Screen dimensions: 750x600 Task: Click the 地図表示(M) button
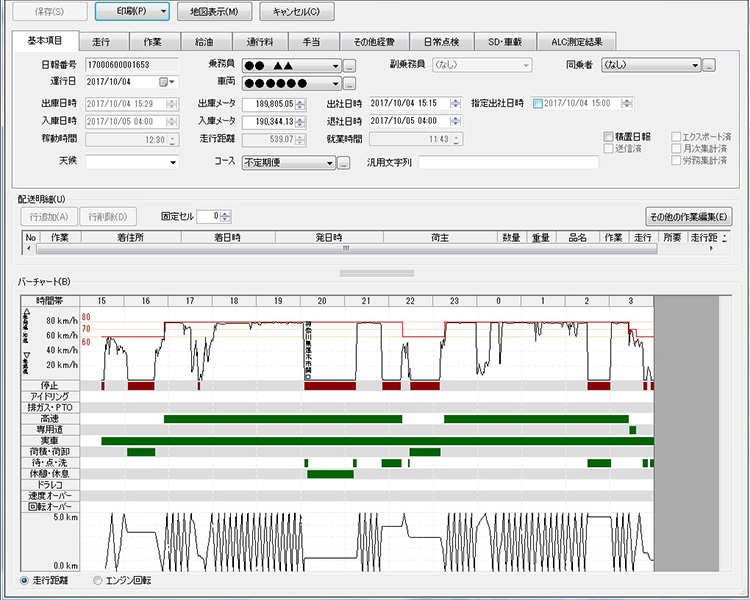(214, 12)
